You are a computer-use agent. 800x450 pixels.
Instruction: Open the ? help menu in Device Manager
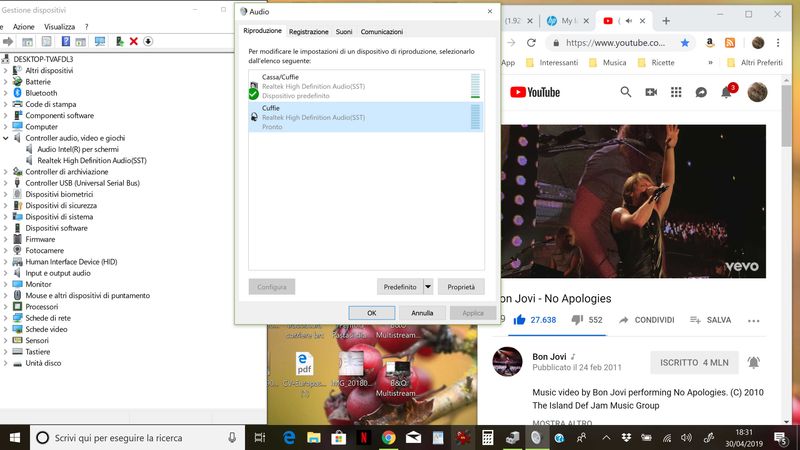click(x=86, y=27)
